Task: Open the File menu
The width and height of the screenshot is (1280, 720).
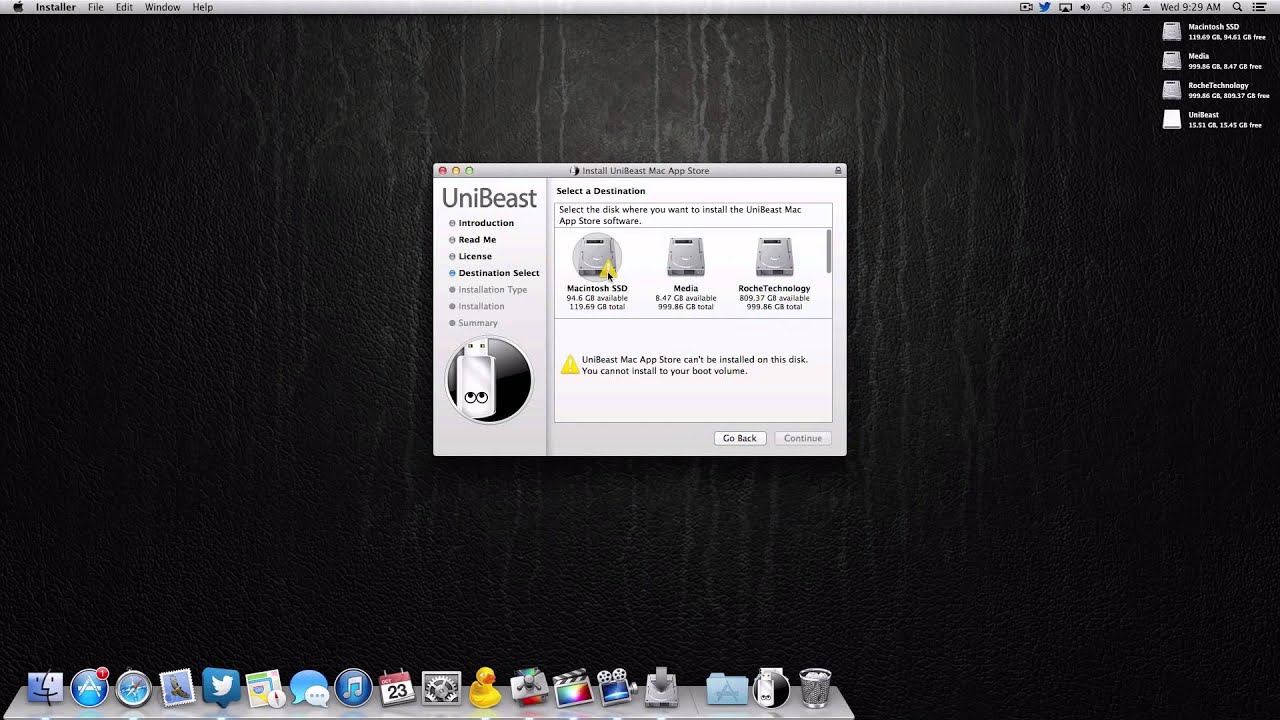Action: pos(96,7)
